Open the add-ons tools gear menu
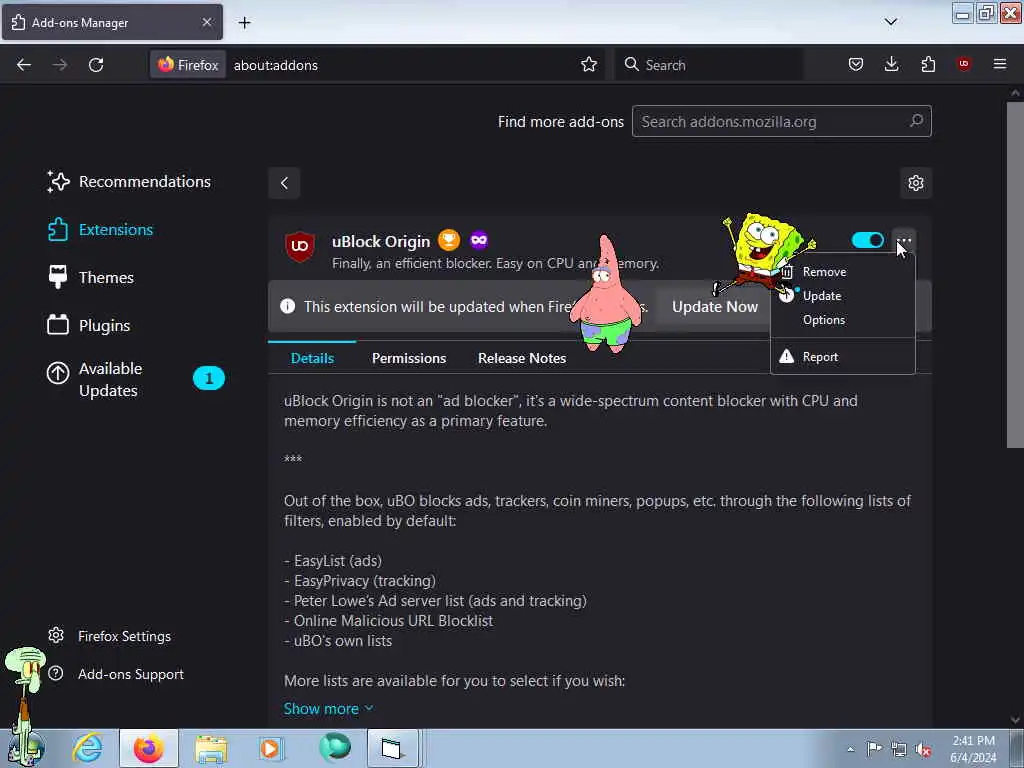The height and width of the screenshot is (768, 1024). 916,183
